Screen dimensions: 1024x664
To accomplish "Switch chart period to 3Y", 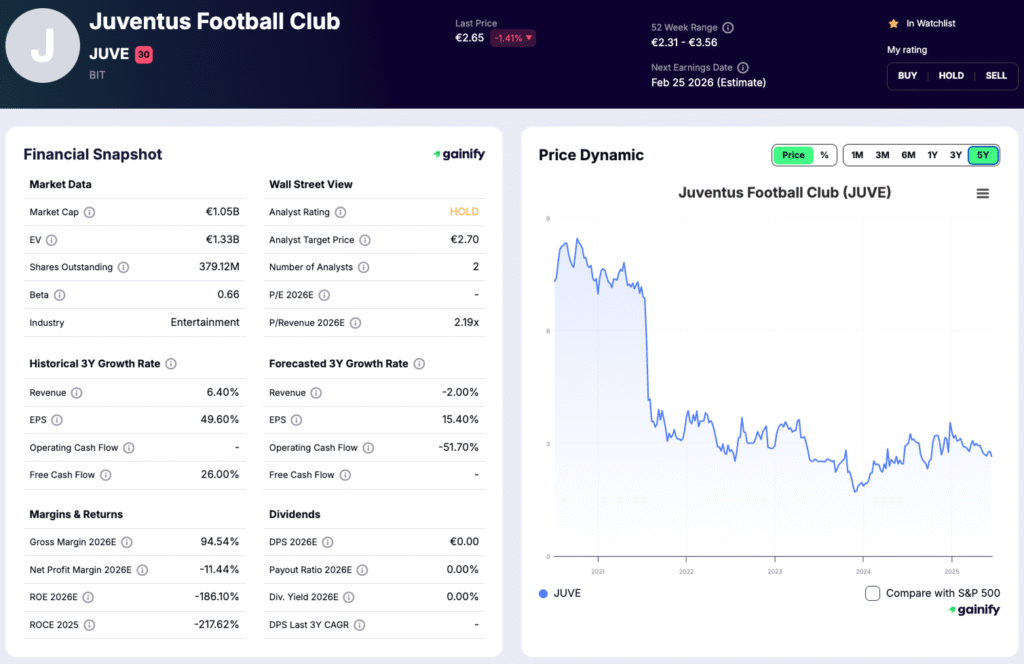I will [956, 155].
